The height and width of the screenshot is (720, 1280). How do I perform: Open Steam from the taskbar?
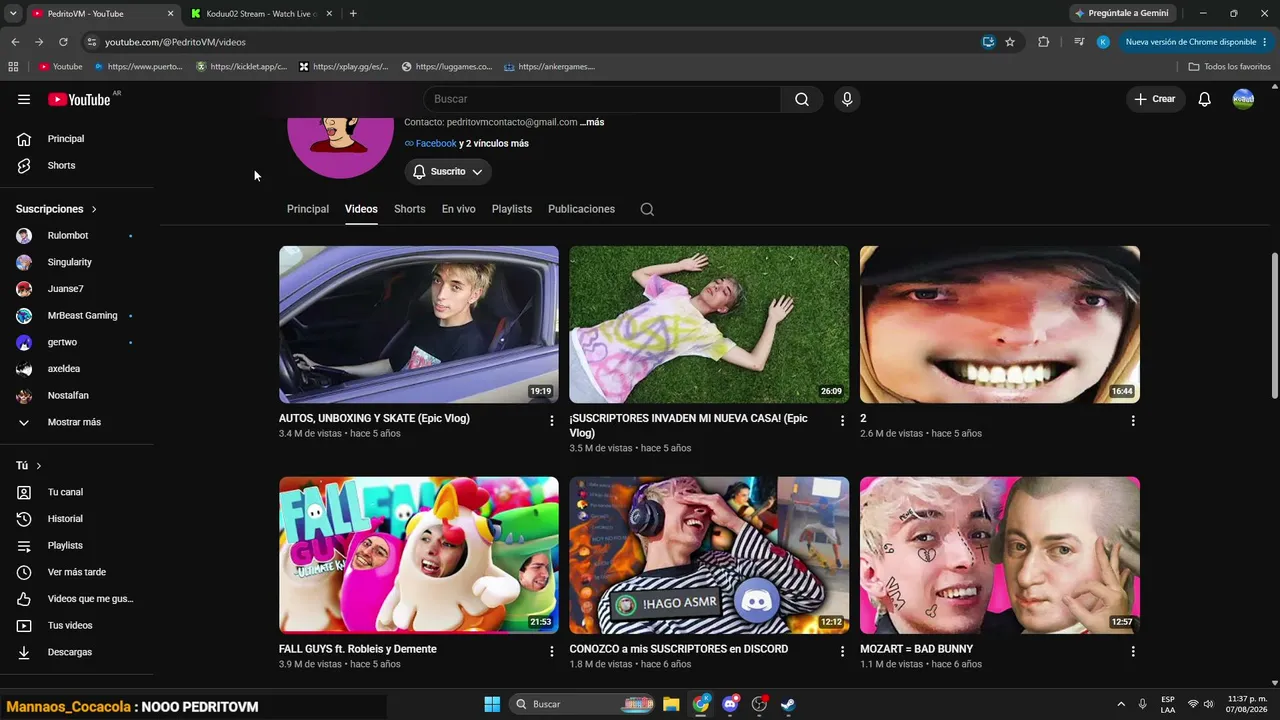coord(788,704)
